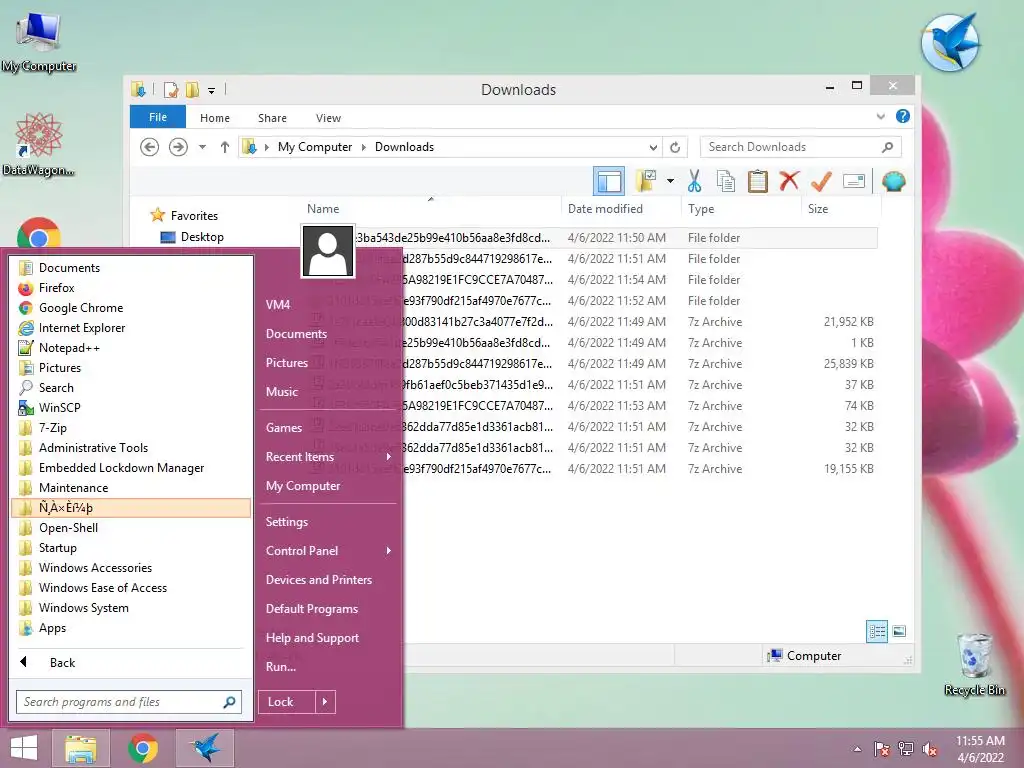This screenshot has width=1024, height=768.
Task: Click the user account picture
Action: pos(328,251)
